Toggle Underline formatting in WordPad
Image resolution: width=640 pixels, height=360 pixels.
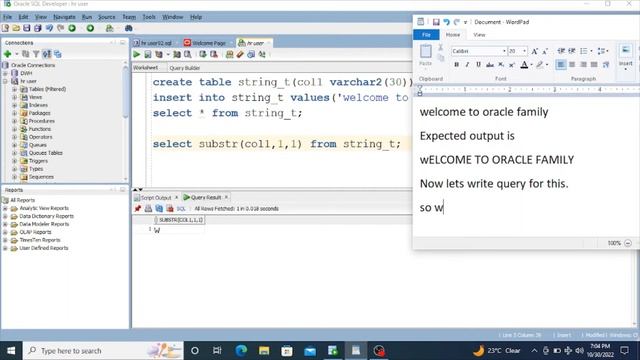click(x=478, y=64)
